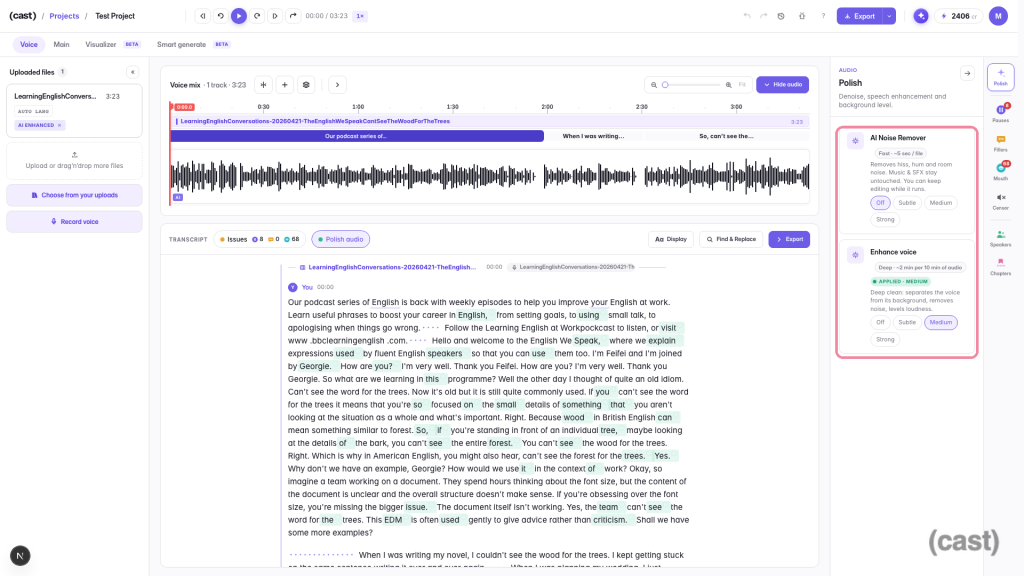Expand the Export dropdown arrow
This screenshot has height=576, width=1024.
[x=889, y=16]
